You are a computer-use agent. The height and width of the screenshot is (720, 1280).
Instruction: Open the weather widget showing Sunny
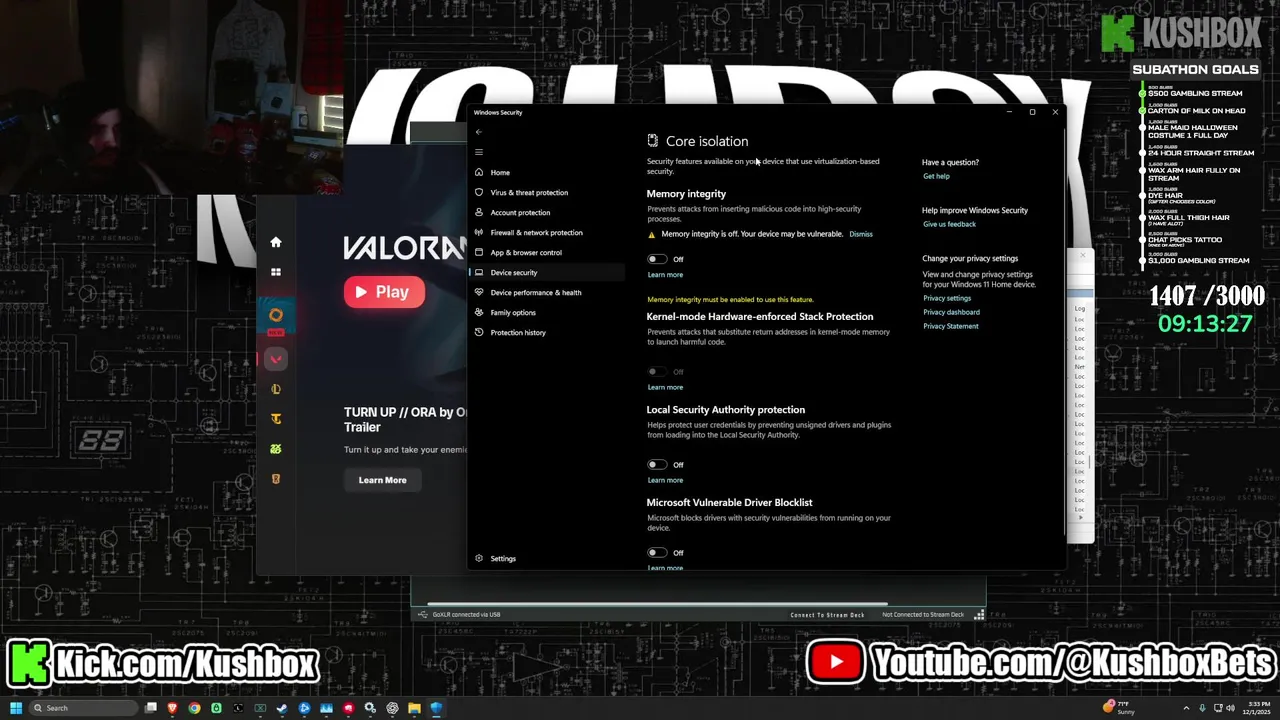tap(1119, 708)
